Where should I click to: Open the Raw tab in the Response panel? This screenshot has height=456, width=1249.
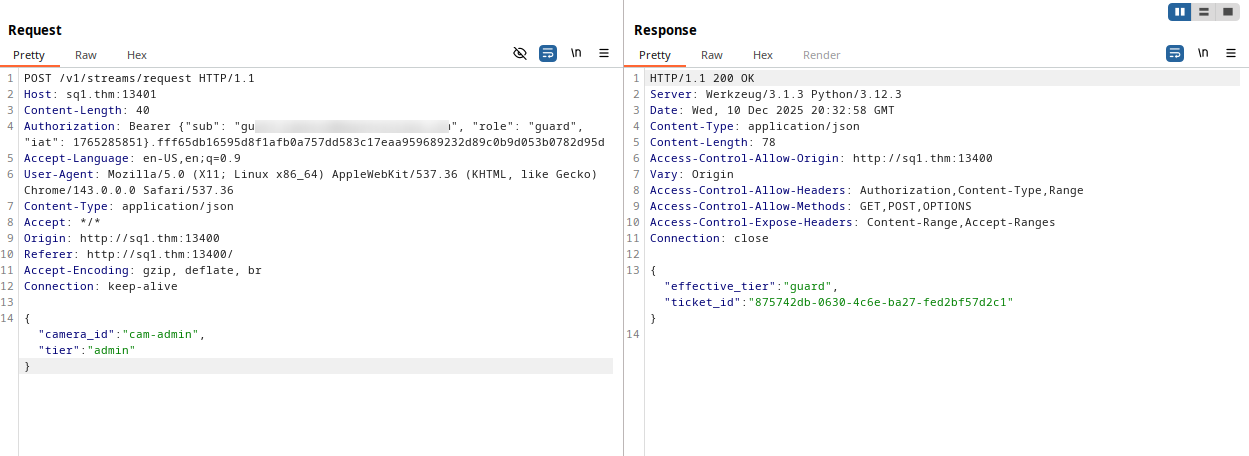[712, 55]
